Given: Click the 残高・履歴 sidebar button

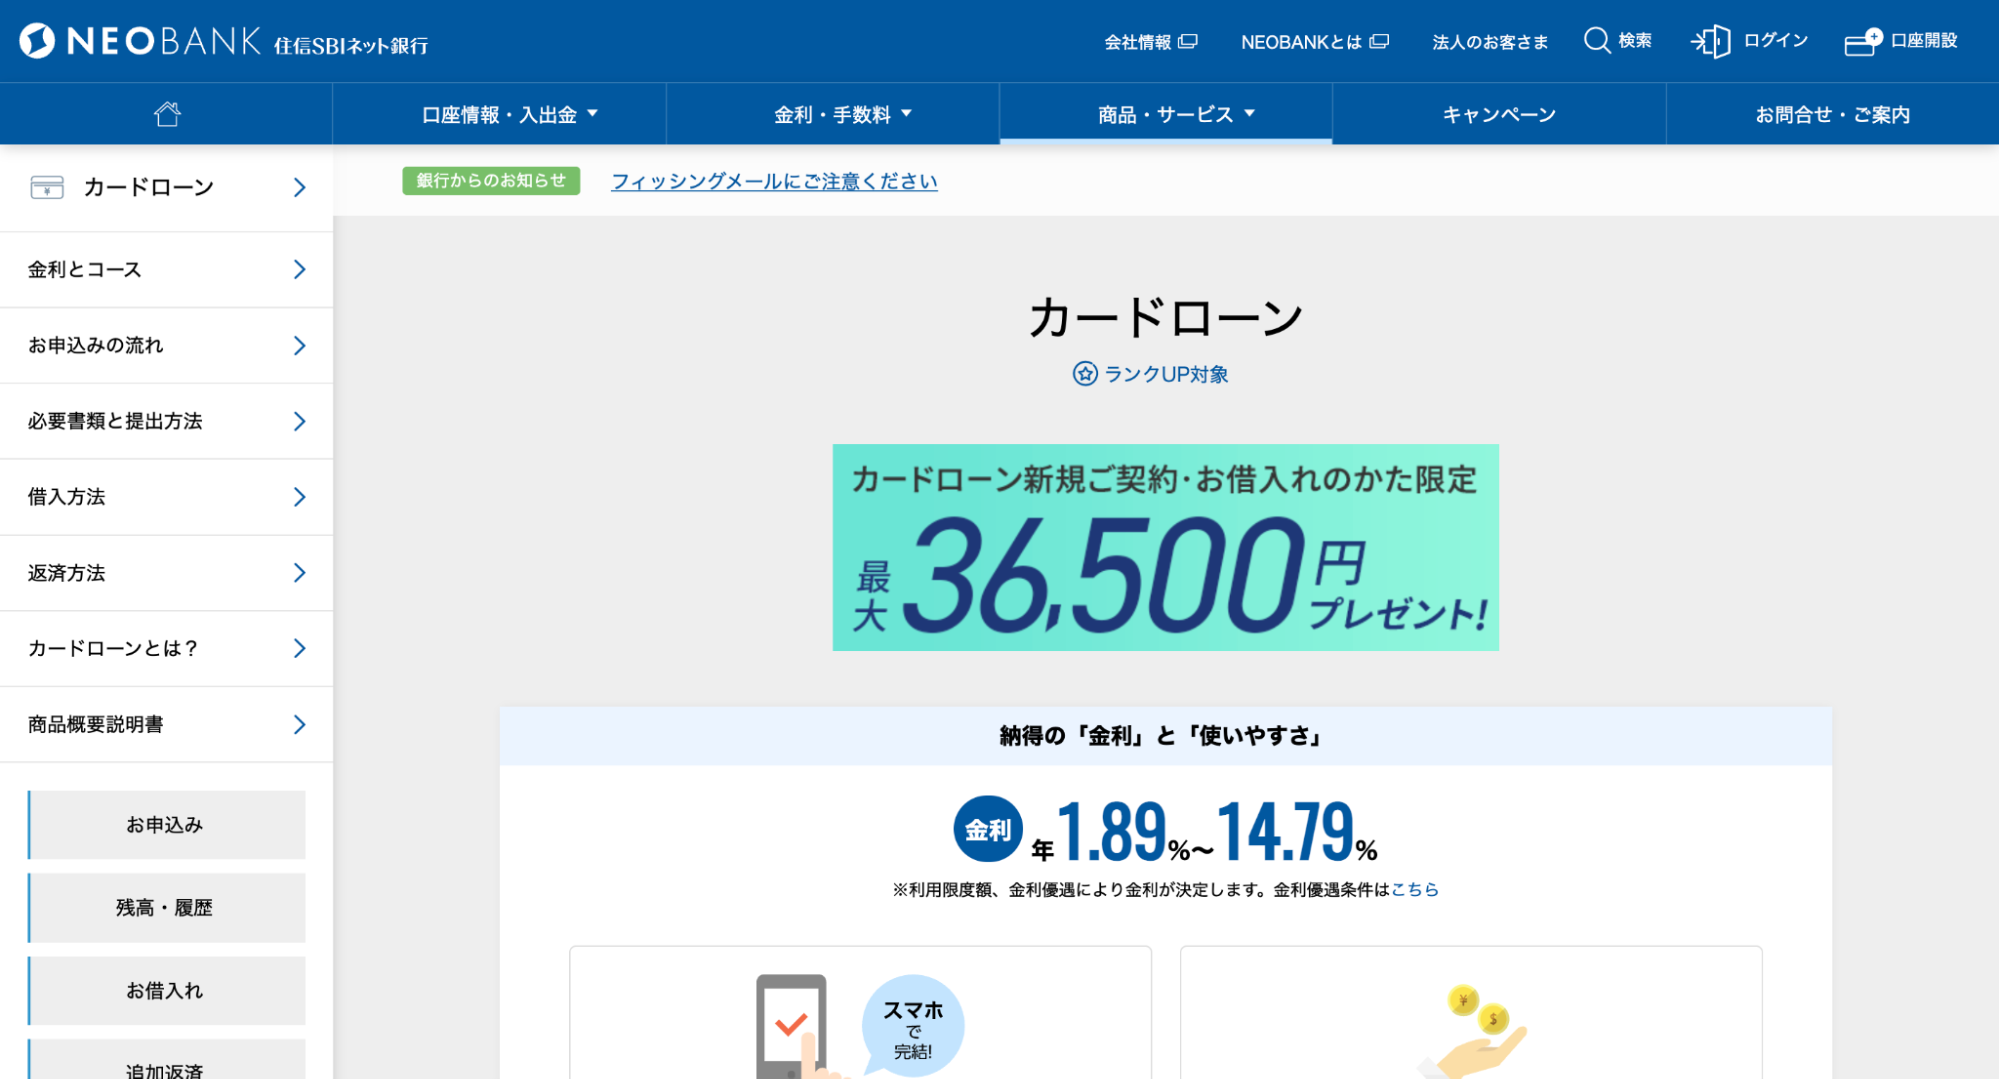Looking at the screenshot, I should coord(166,908).
